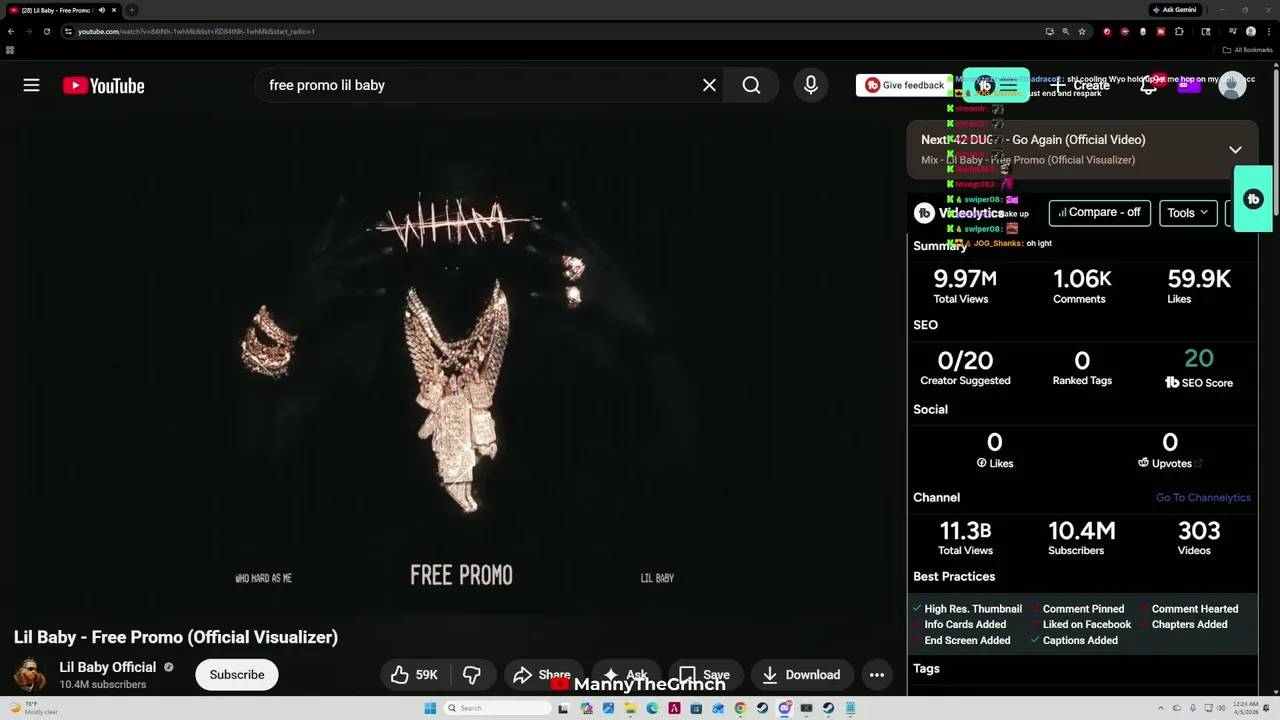
Task: Open the Chrome profile avatar
Action: pos(1251,31)
